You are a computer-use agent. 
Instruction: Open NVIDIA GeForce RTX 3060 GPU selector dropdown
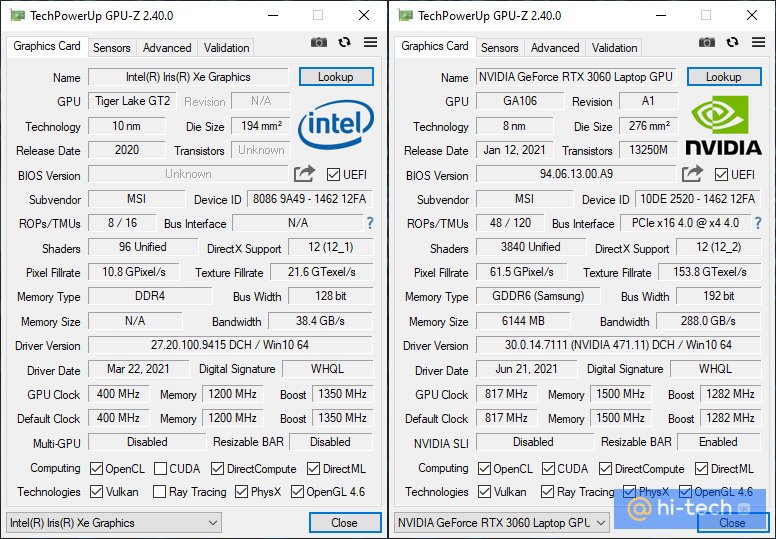502,523
